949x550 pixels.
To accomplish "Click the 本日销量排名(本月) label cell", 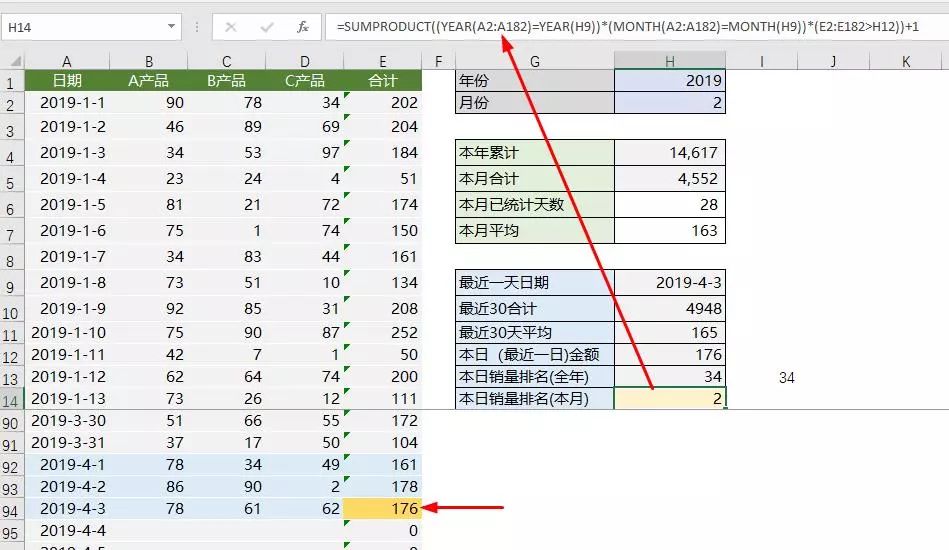I will pyautogui.click(x=534, y=399).
